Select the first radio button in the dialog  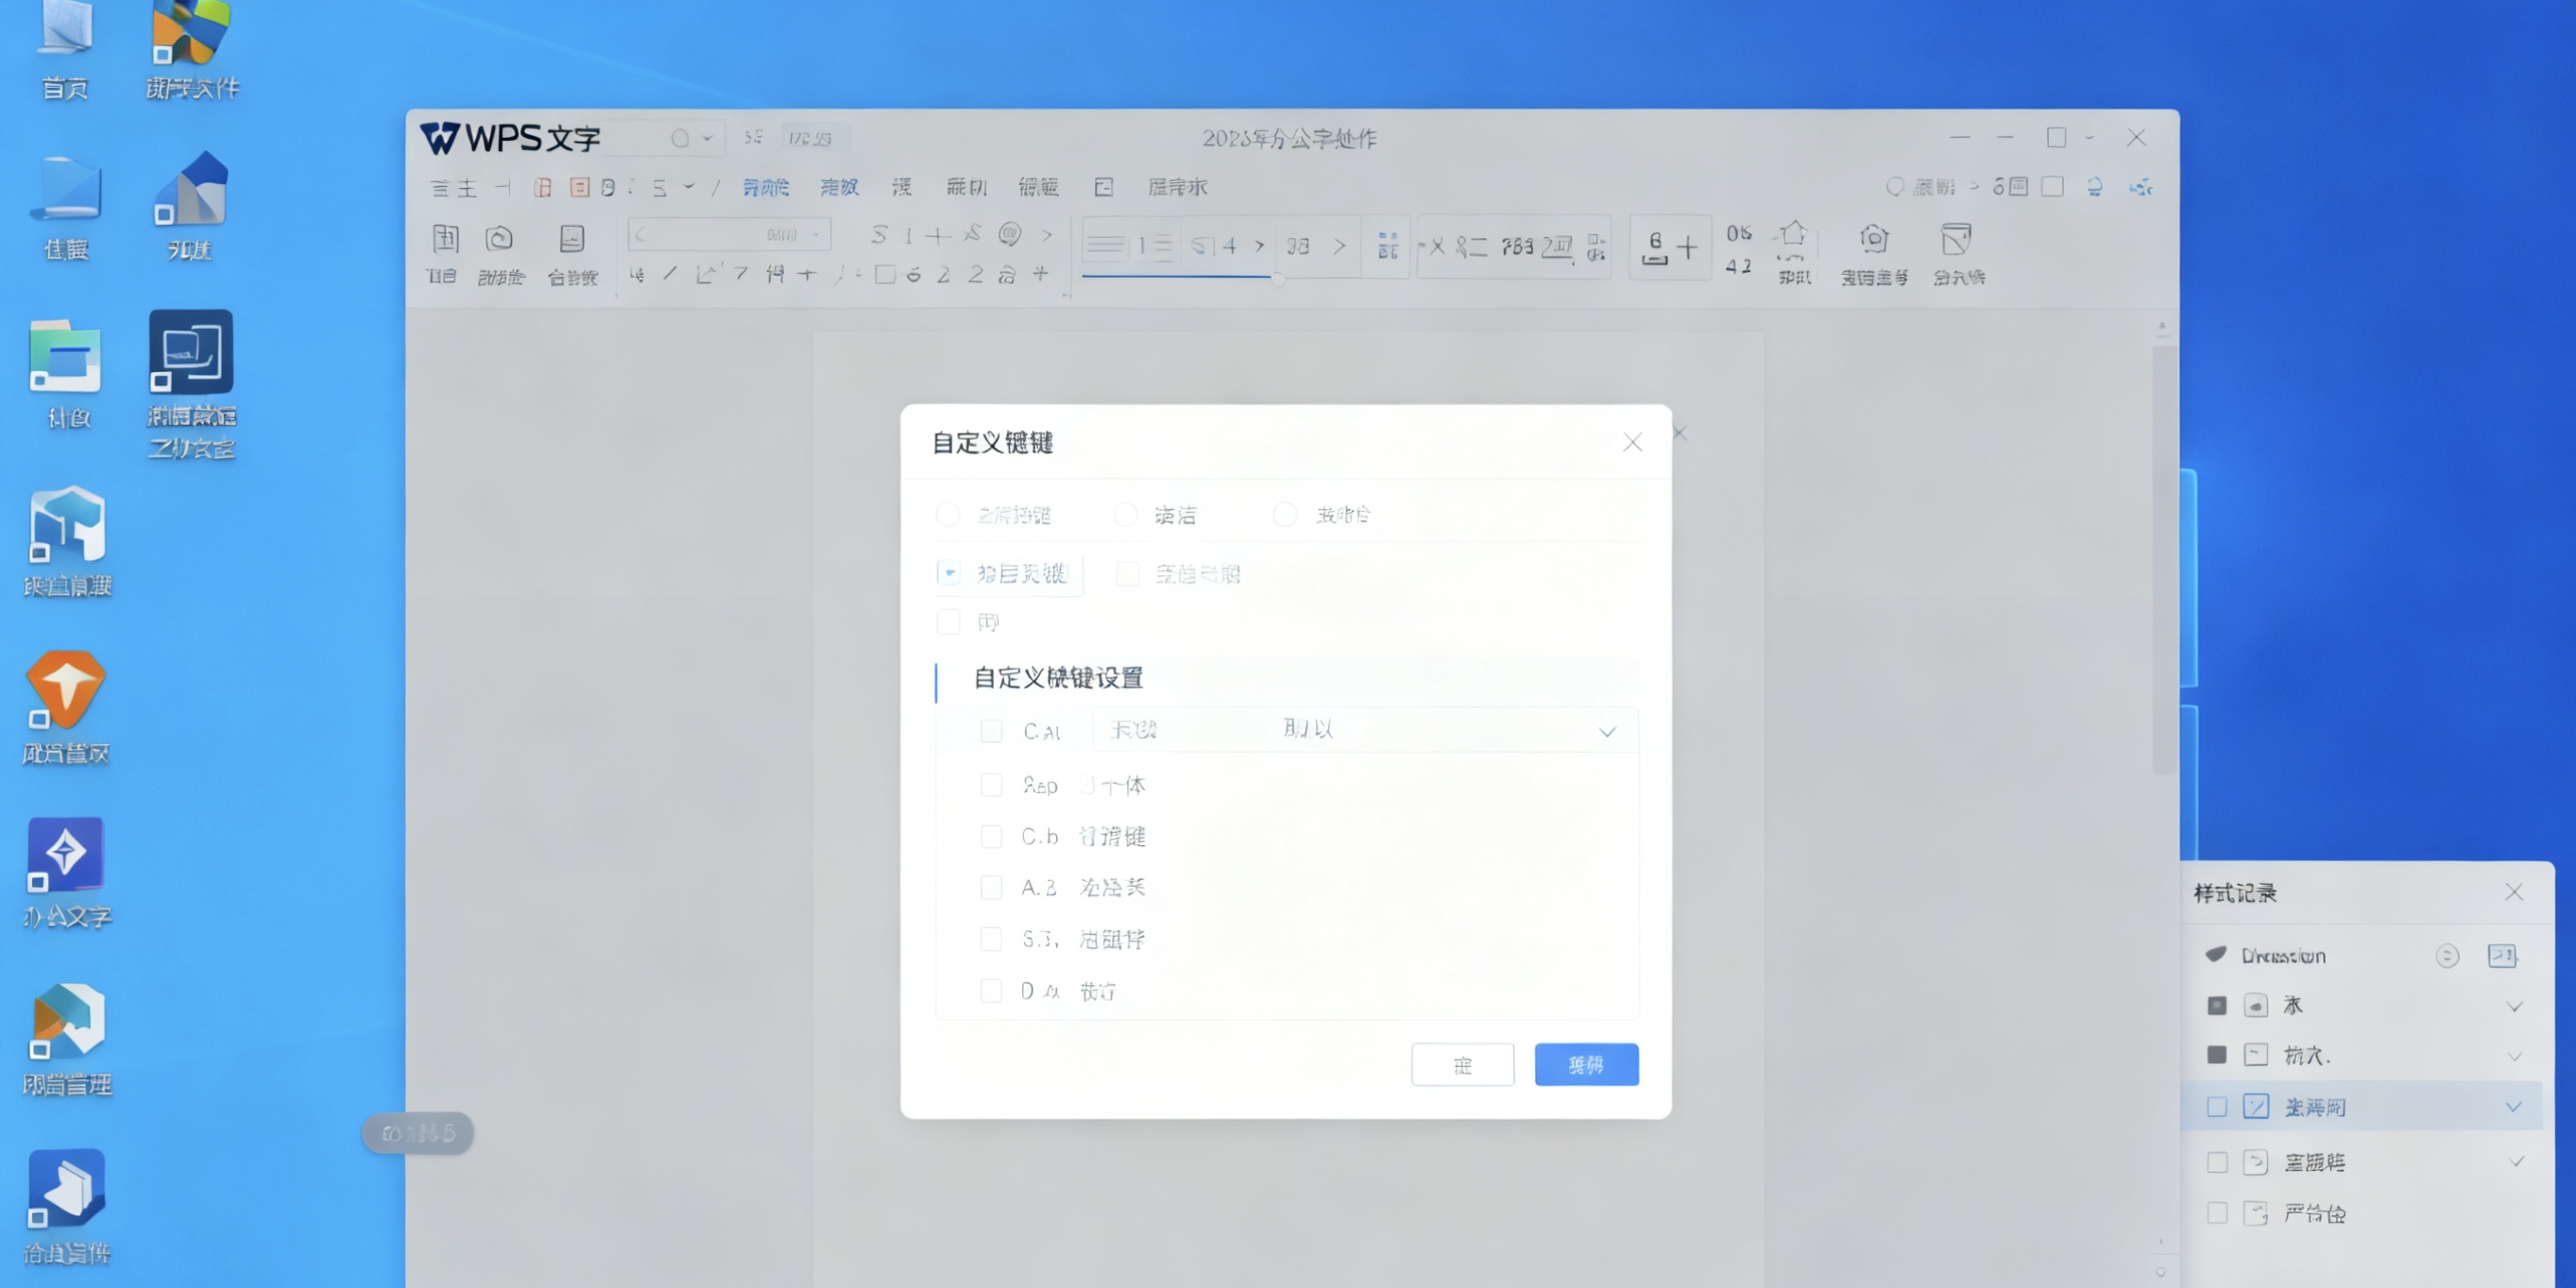click(947, 514)
